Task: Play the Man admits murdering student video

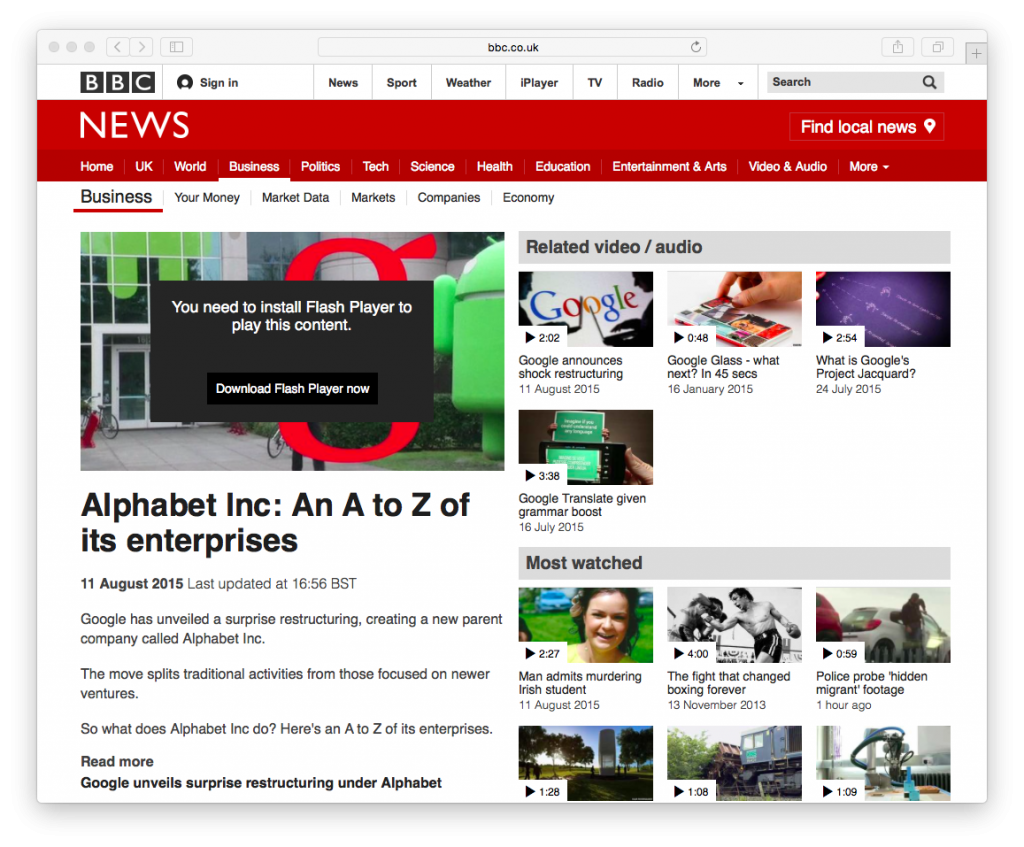Action: tap(586, 625)
